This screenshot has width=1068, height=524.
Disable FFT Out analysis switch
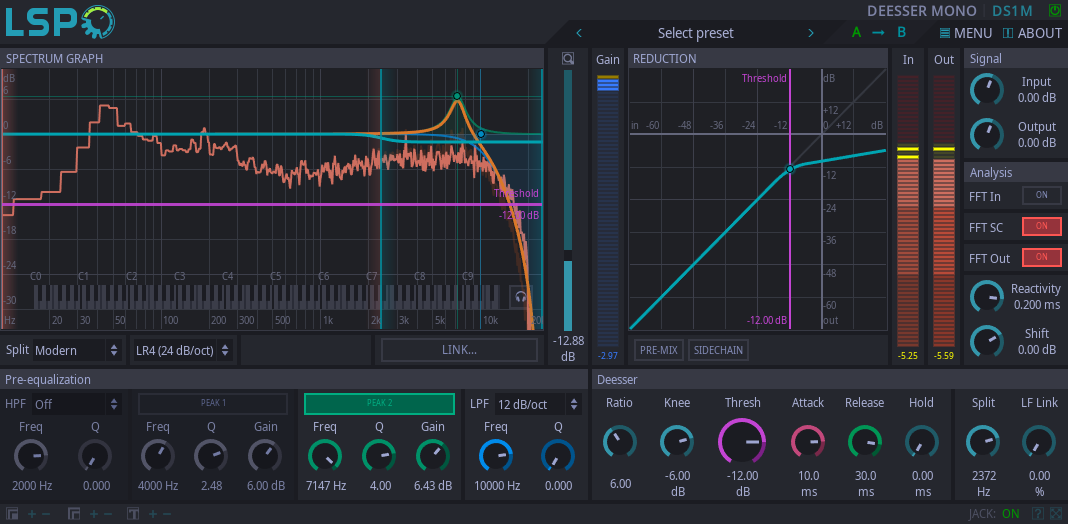coord(1041,258)
